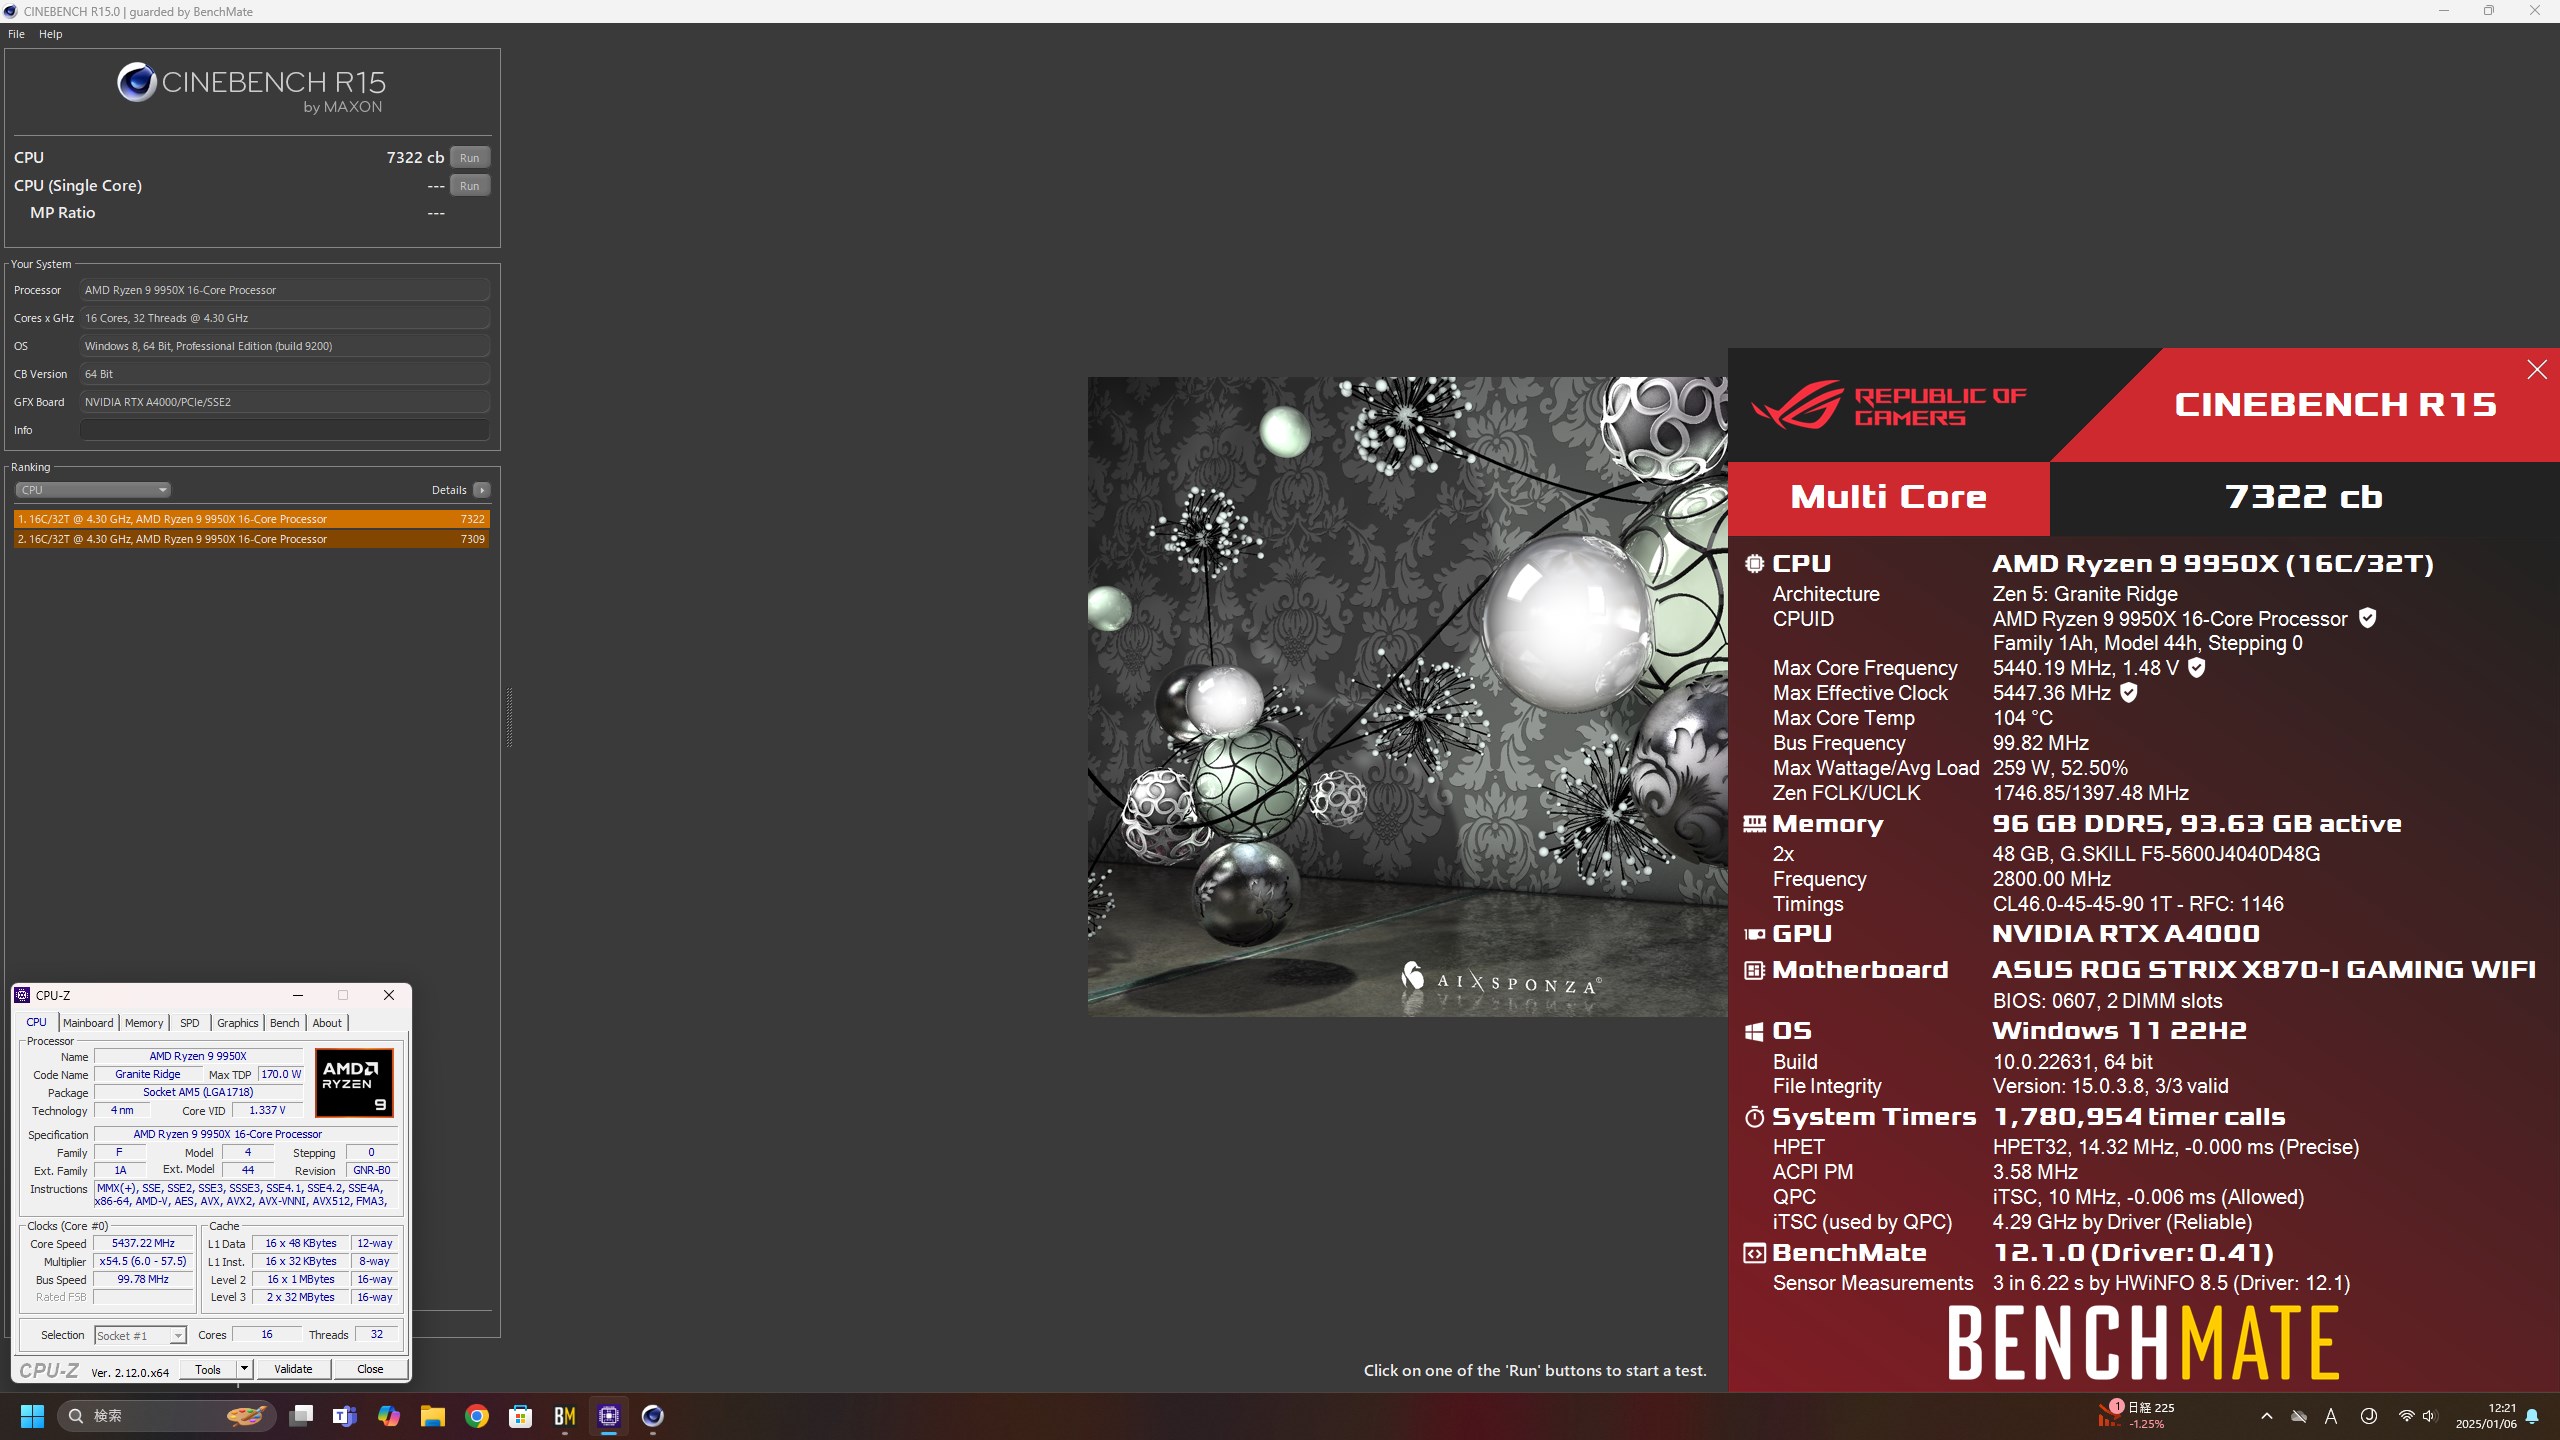Open Task View in the taskbar
The width and height of the screenshot is (2560, 1440).
[301, 1416]
